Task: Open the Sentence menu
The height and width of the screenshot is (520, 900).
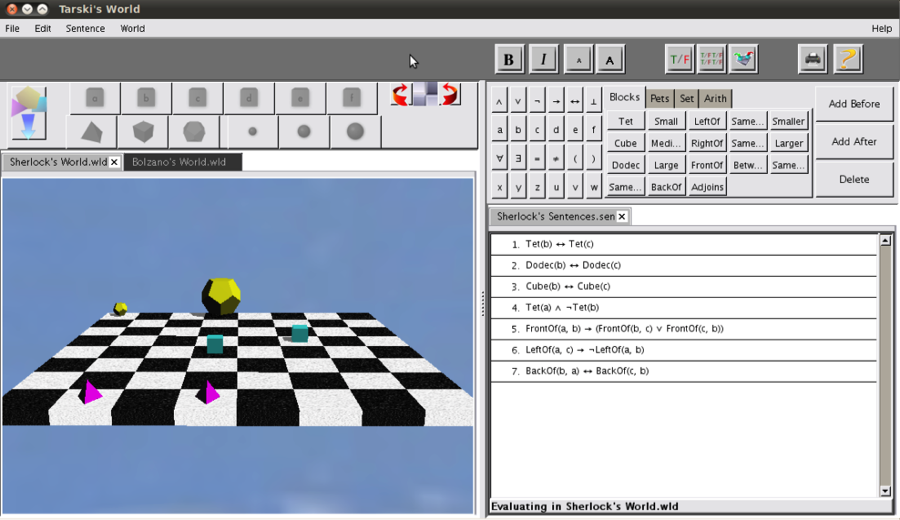Action: pyautogui.click(x=85, y=28)
